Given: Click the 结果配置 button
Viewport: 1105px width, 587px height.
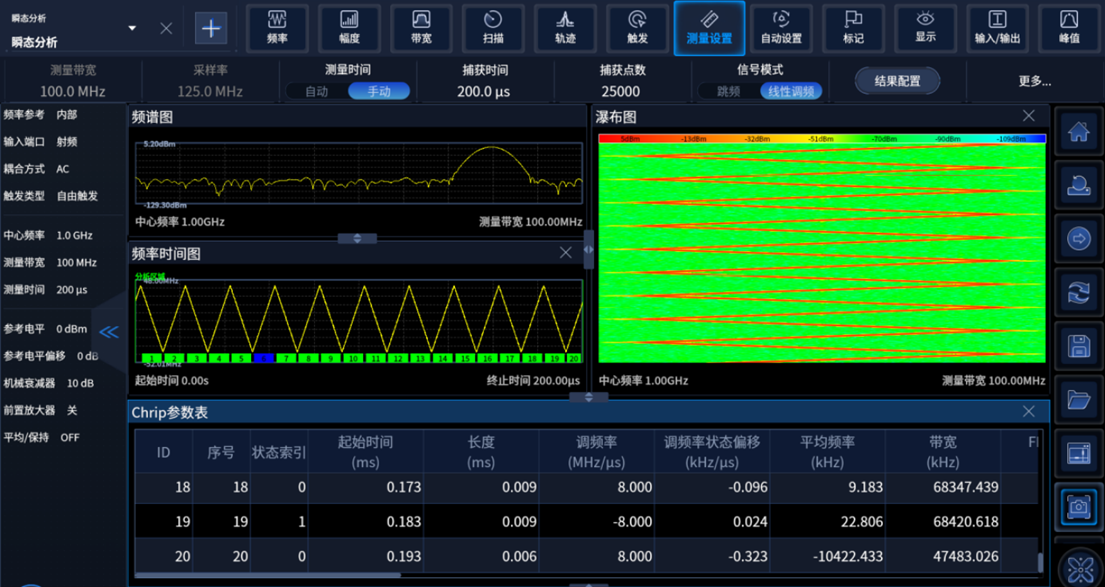Looking at the screenshot, I should 897,81.
